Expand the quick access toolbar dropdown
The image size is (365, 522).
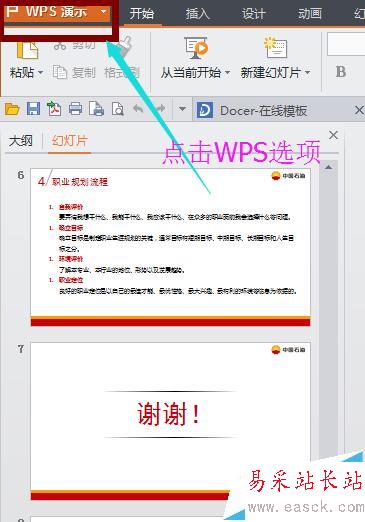(x=182, y=109)
